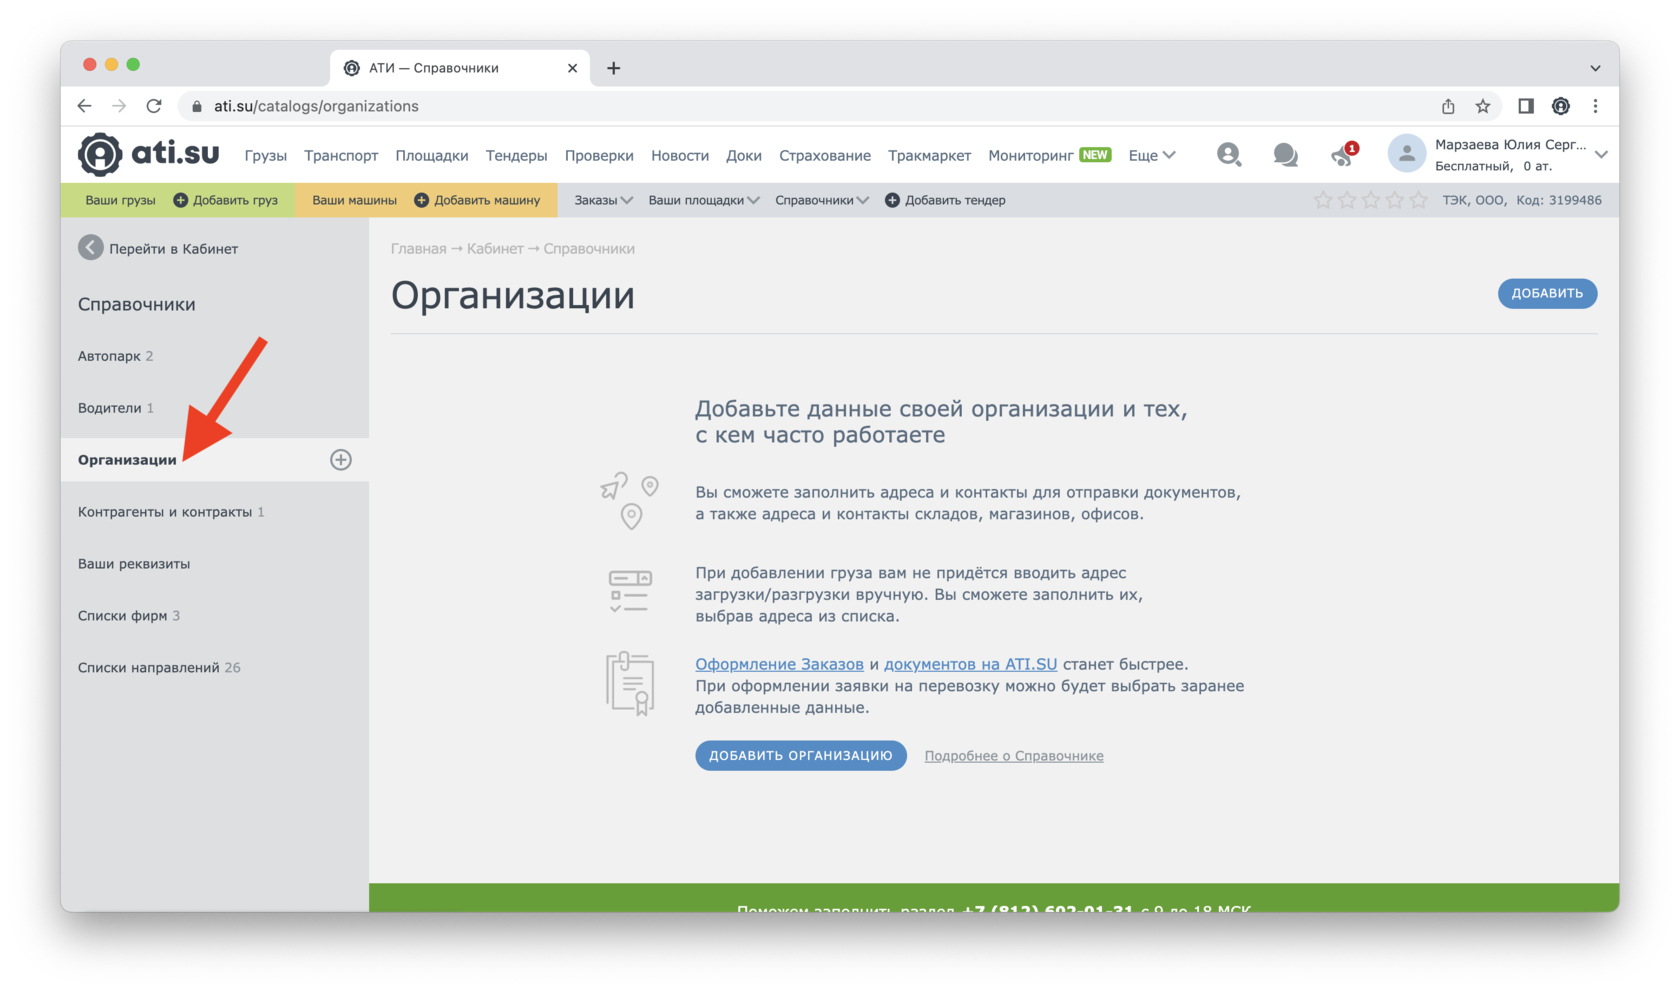Open the Новости menu
This screenshot has width=1680, height=992.
click(680, 155)
